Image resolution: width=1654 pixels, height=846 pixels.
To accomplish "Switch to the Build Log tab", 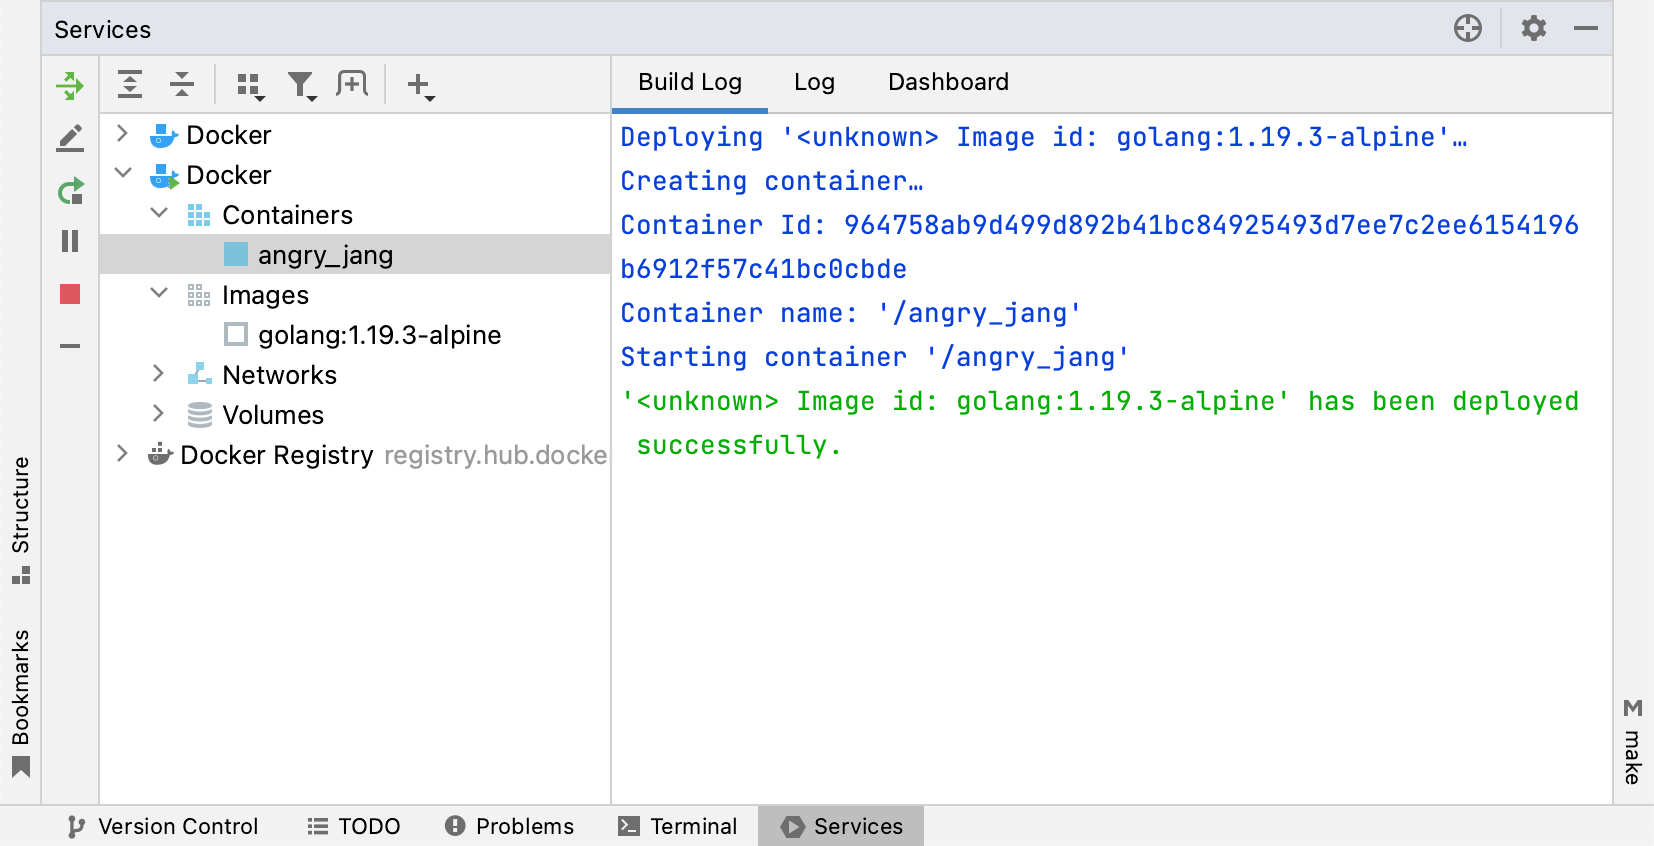I will [690, 82].
